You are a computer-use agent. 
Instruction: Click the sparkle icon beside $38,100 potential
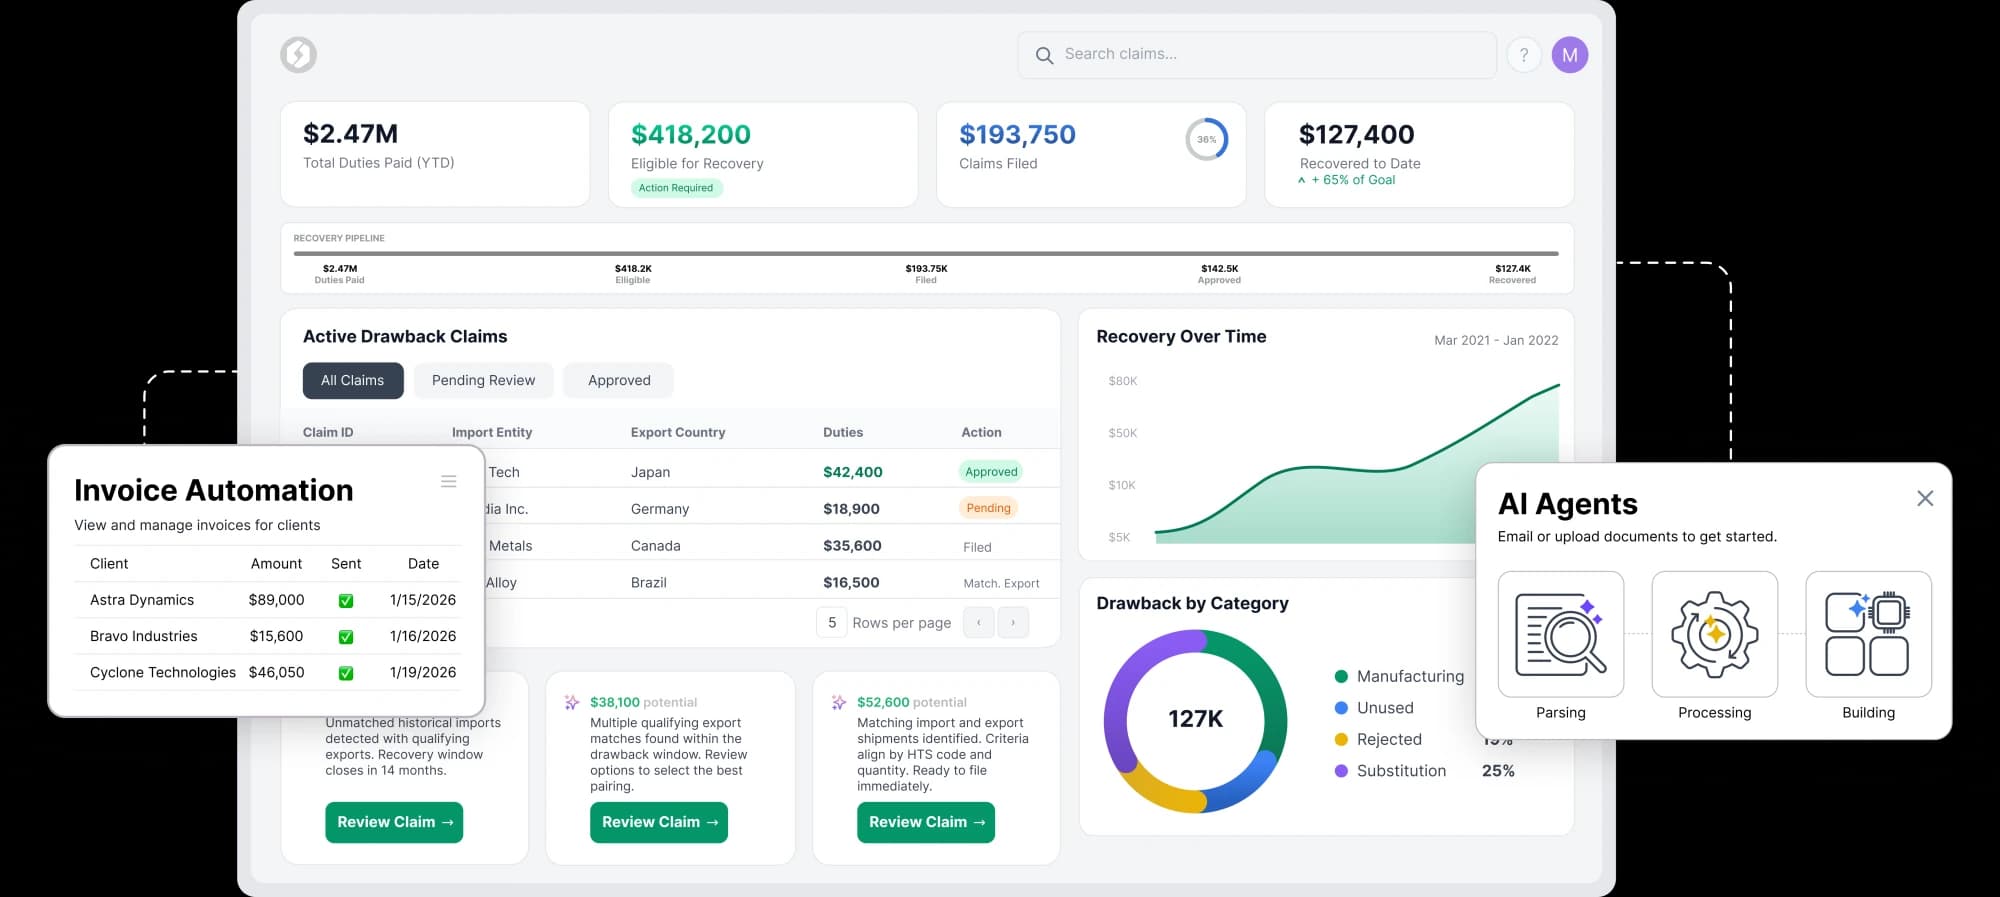point(572,702)
